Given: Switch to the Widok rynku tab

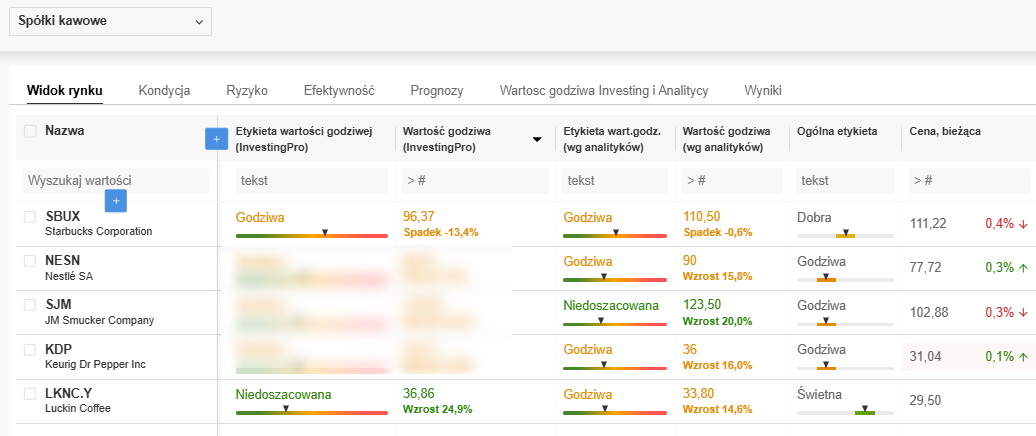Looking at the screenshot, I should click(x=65, y=91).
